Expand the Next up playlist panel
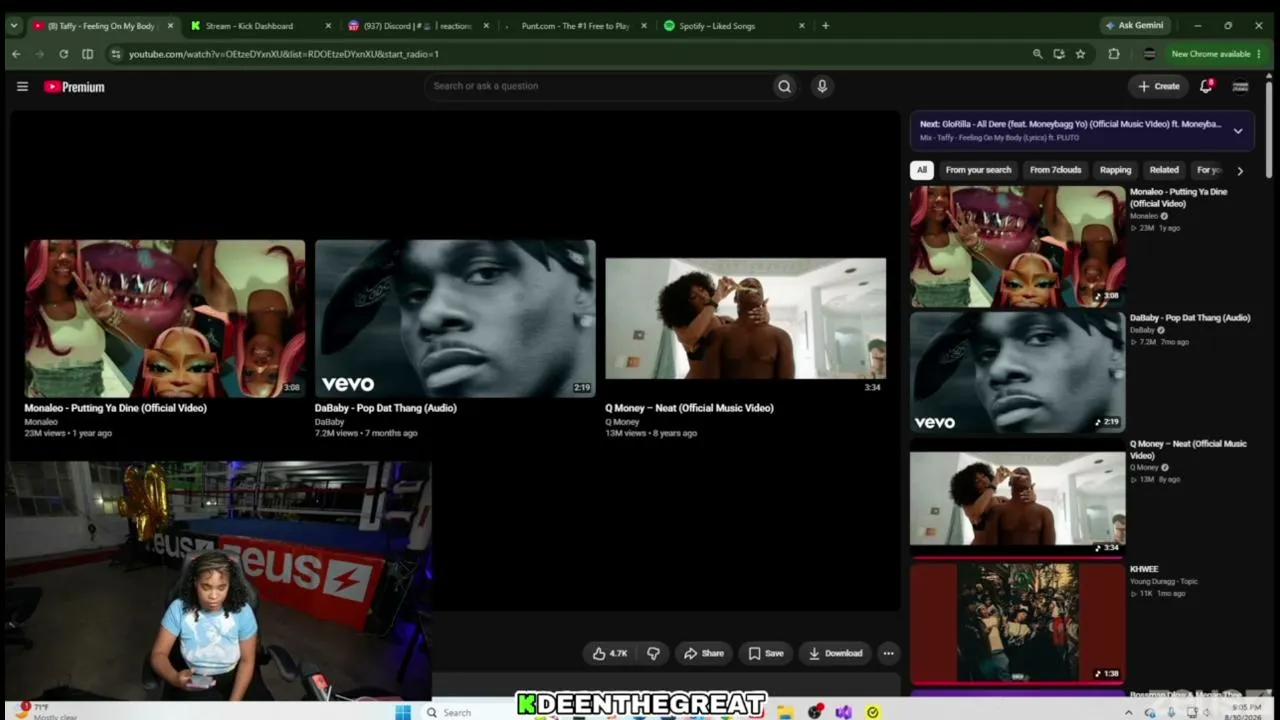Screen dimensions: 1280x720 click(x=1238, y=131)
